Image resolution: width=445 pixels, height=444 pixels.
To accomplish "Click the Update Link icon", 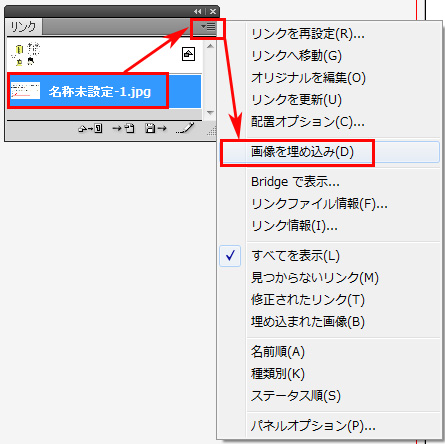I will 156,128.
